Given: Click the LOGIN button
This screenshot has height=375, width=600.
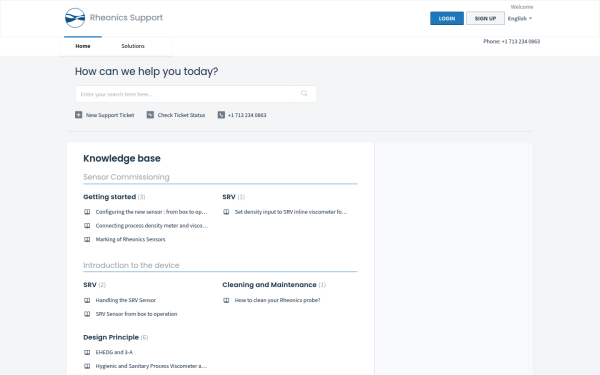Looking at the screenshot, I should pos(447,18).
